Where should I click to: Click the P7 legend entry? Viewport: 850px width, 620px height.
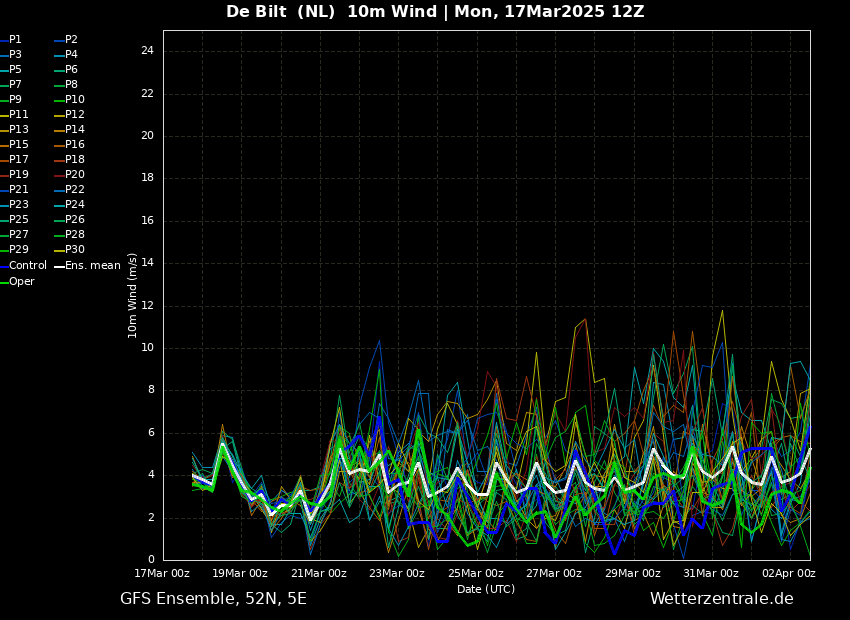[15, 85]
